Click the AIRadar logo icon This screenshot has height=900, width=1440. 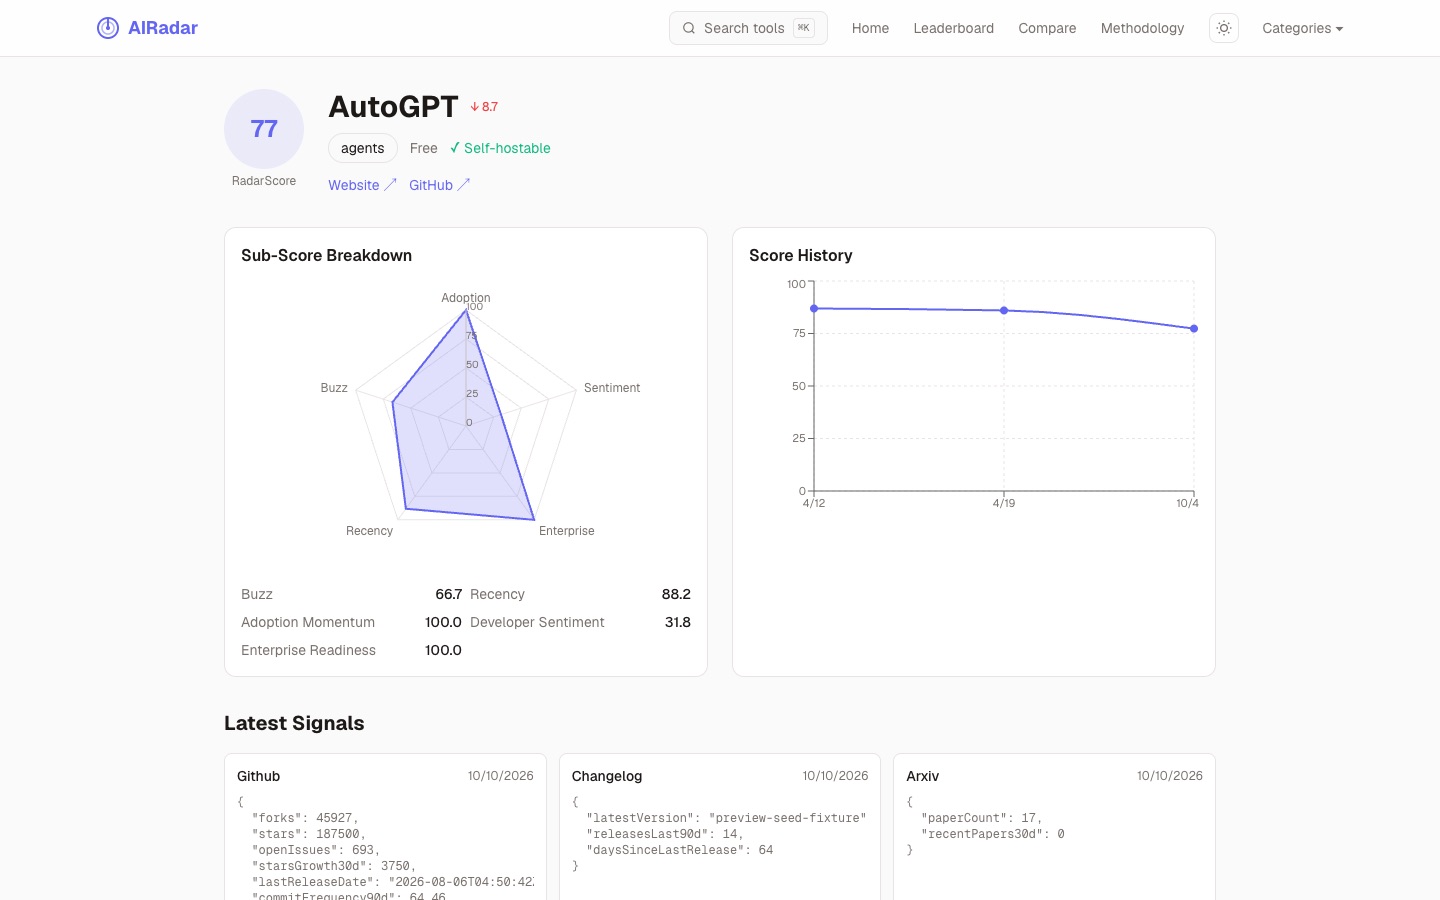pyautogui.click(x=108, y=28)
